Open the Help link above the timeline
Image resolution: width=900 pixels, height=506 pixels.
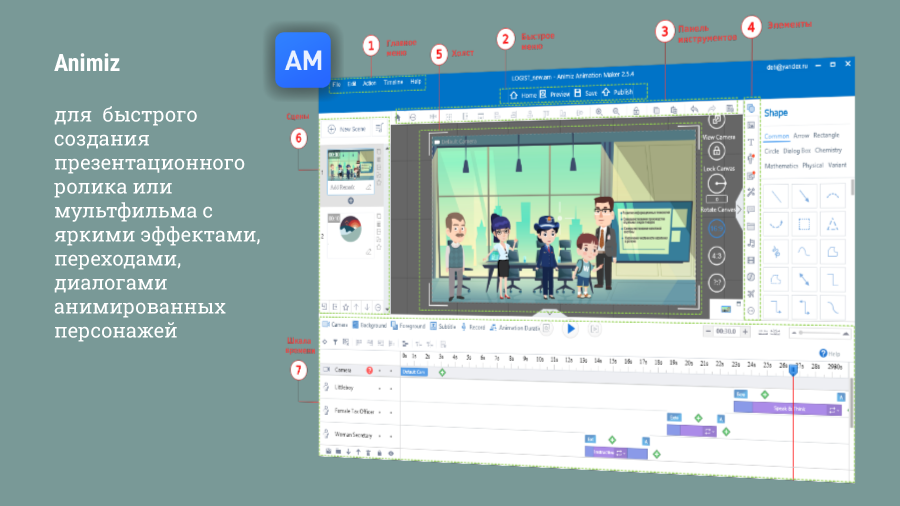click(829, 353)
